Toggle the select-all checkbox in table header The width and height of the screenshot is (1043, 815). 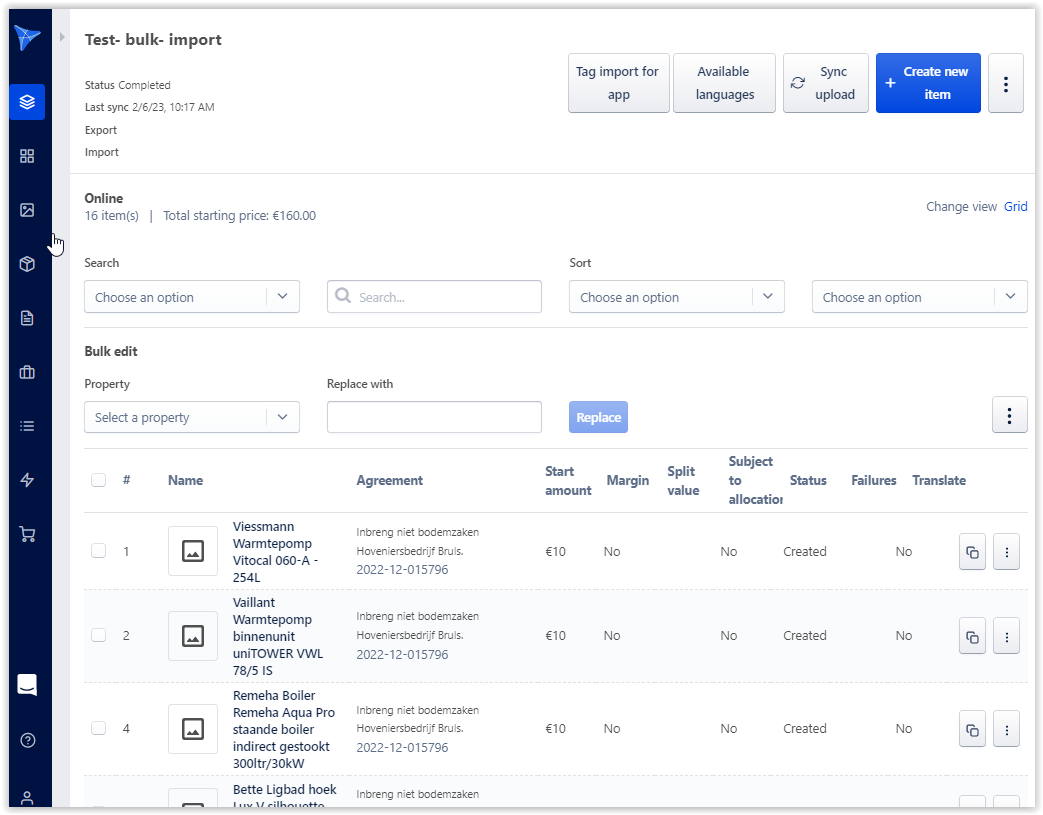[98, 480]
